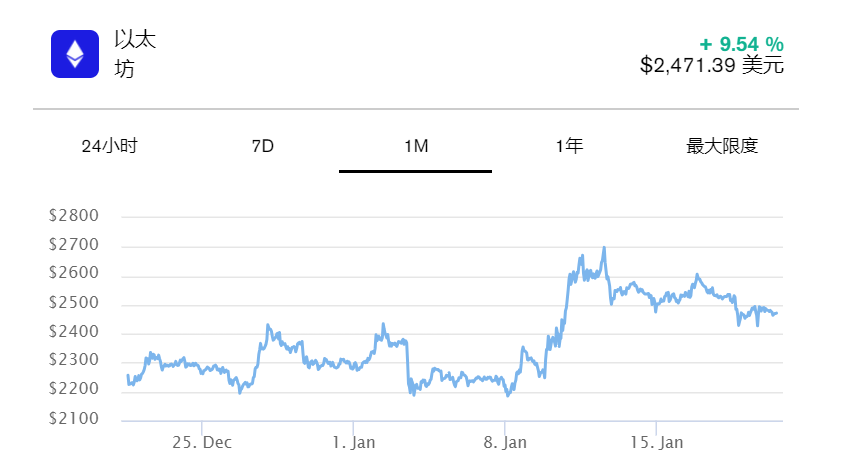Click the $2100 axis label

[x=74, y=419]
